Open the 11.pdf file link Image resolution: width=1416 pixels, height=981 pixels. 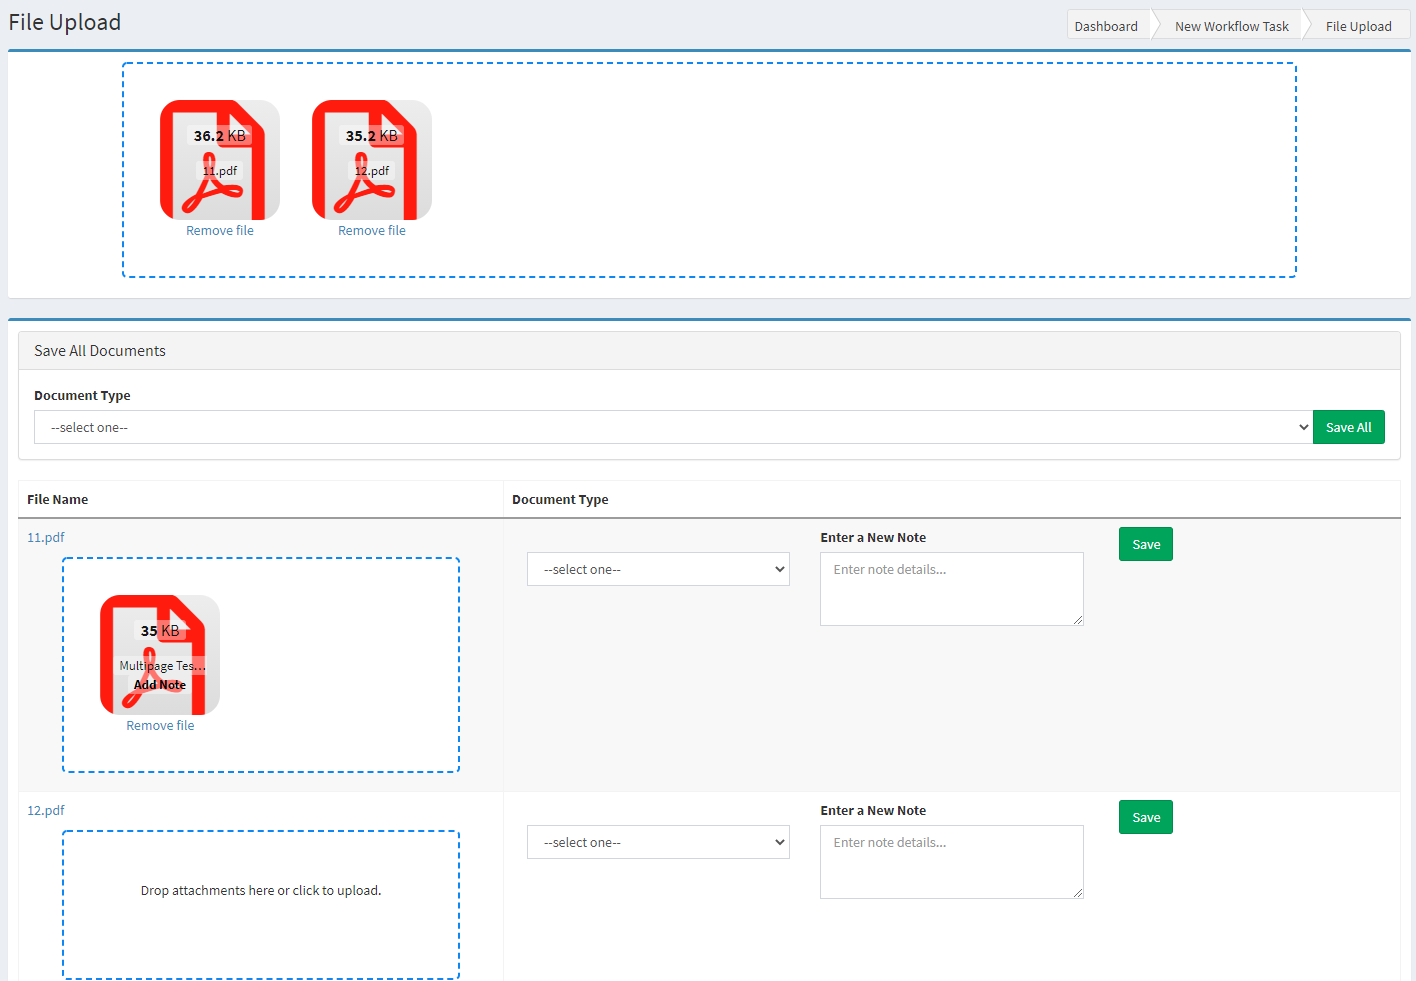coord(46,537)
